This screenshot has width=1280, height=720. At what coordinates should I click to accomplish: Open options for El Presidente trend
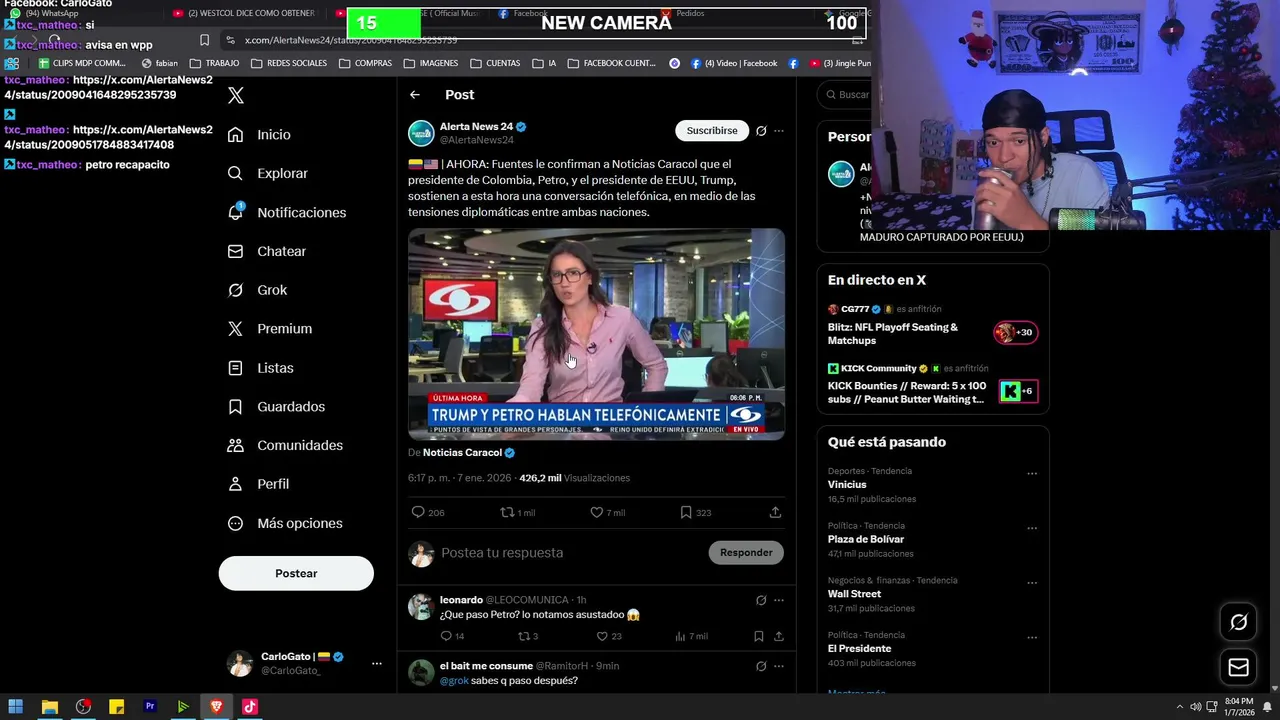coord(1032,638)
